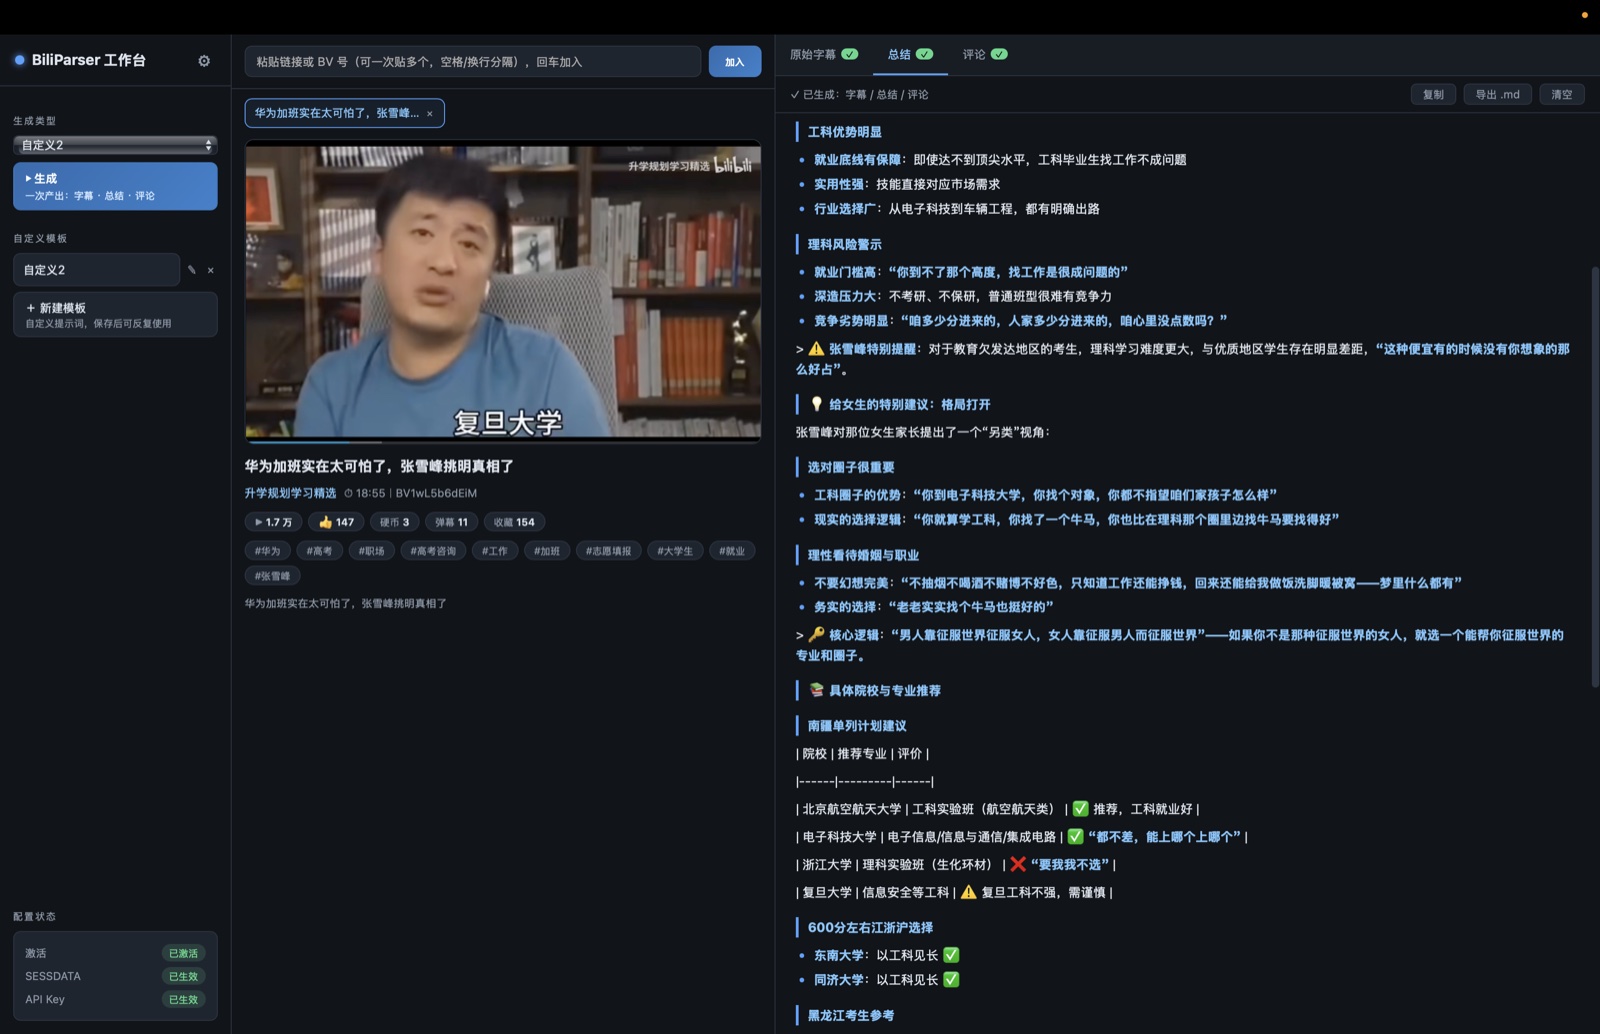Screen dimensions: 1600x1034
Task: Click the 同济大学 bullet item
Action: tap(886, 980)
